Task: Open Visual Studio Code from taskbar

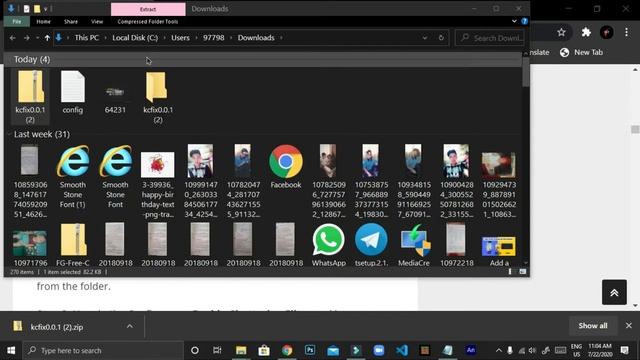Action: (x=402, y=350)
